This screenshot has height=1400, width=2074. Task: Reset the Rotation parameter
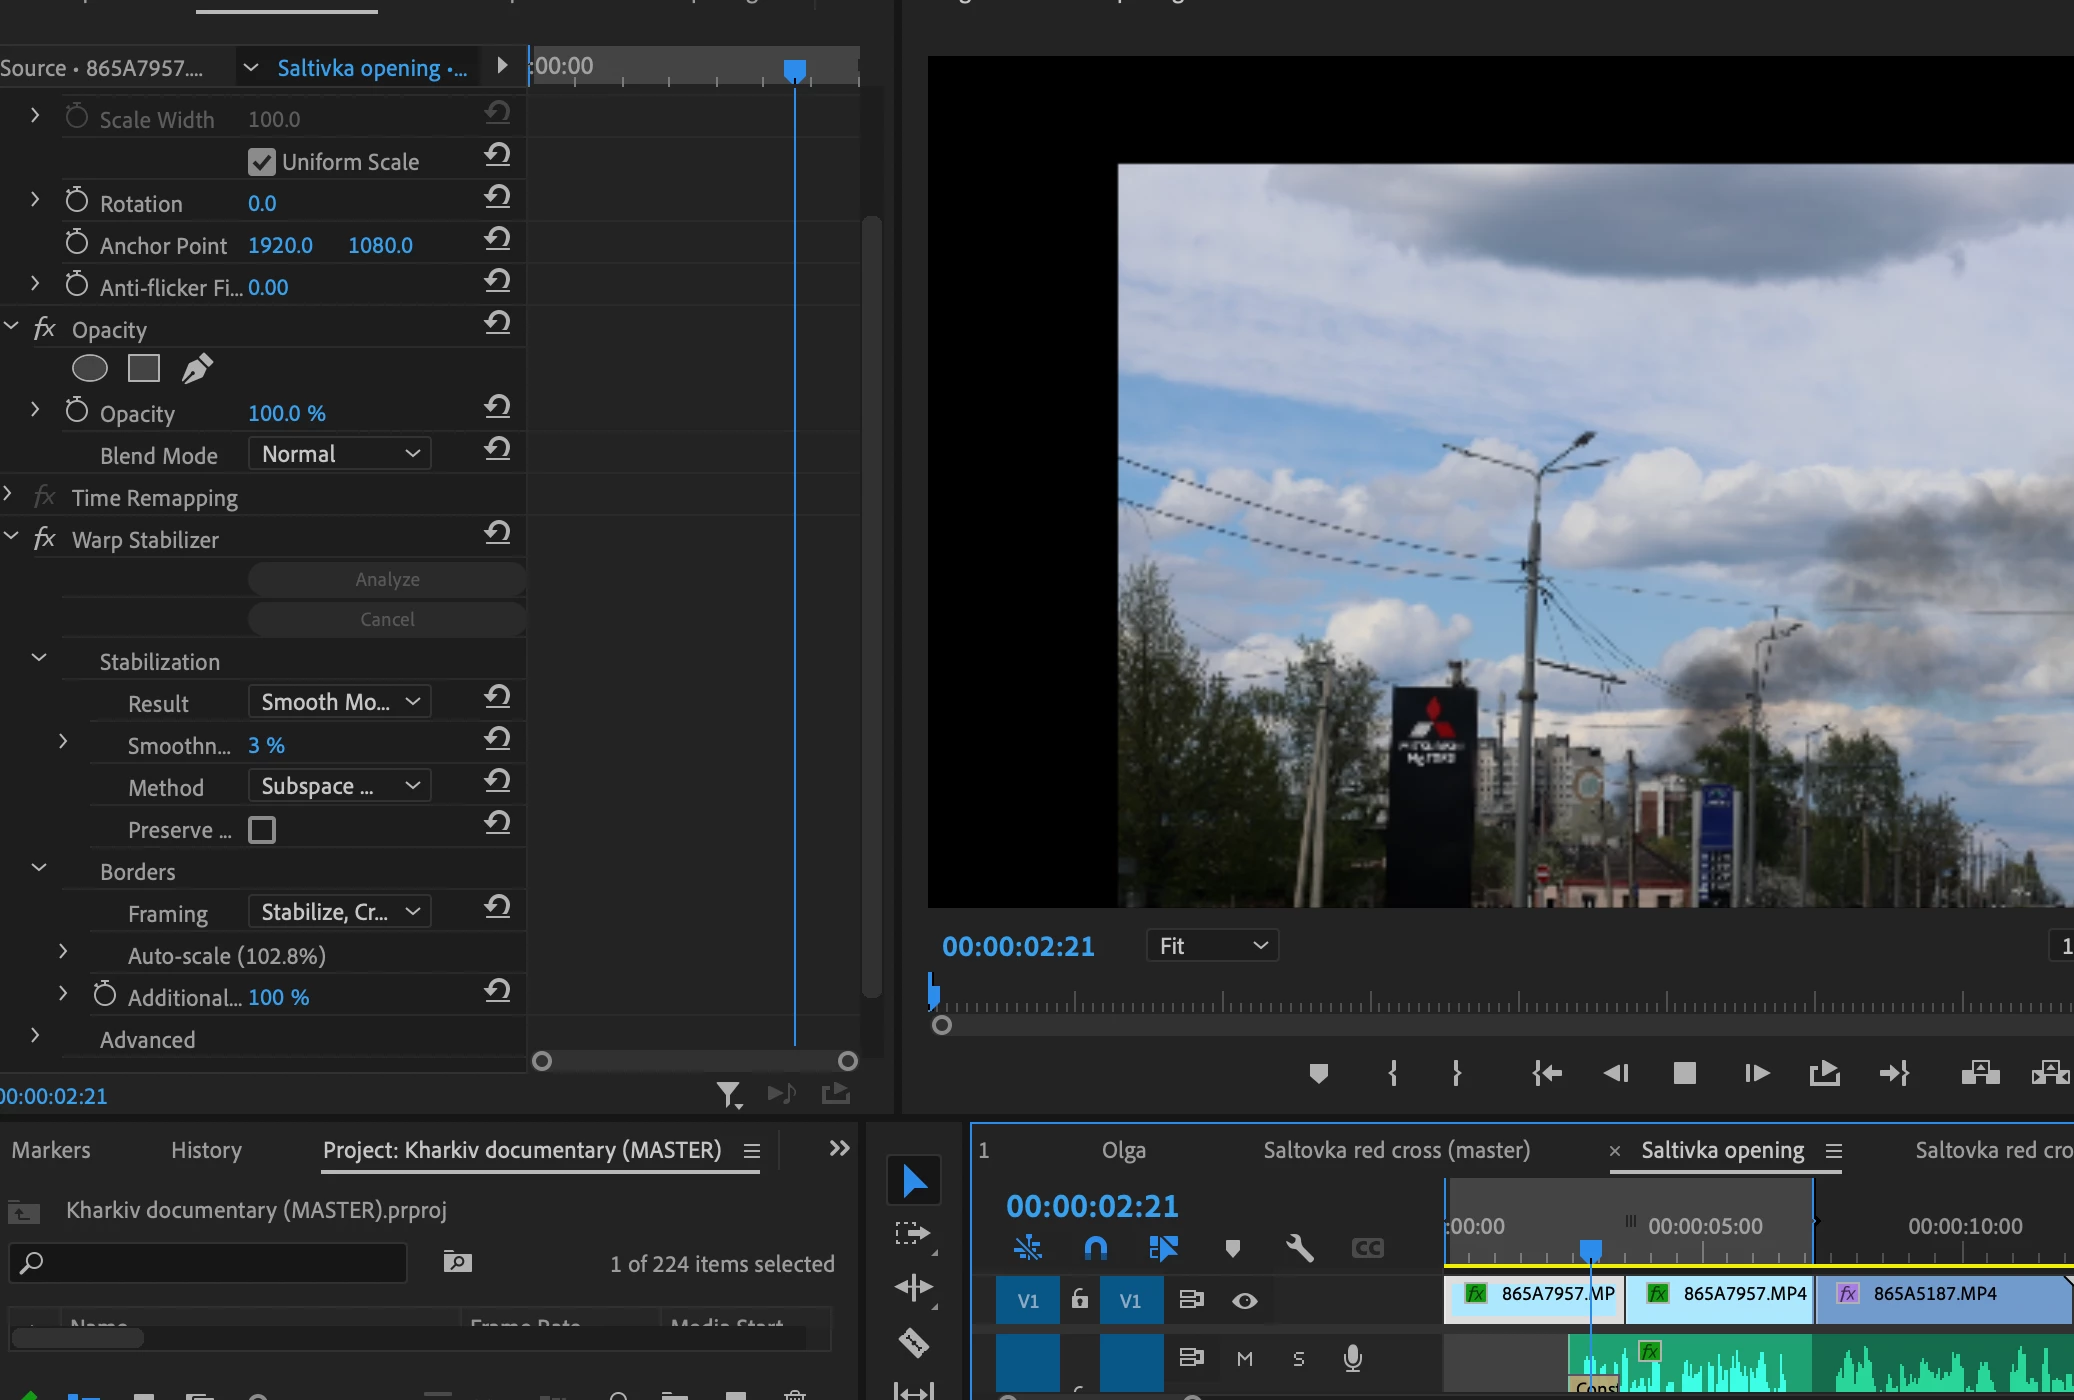(497, 197)
